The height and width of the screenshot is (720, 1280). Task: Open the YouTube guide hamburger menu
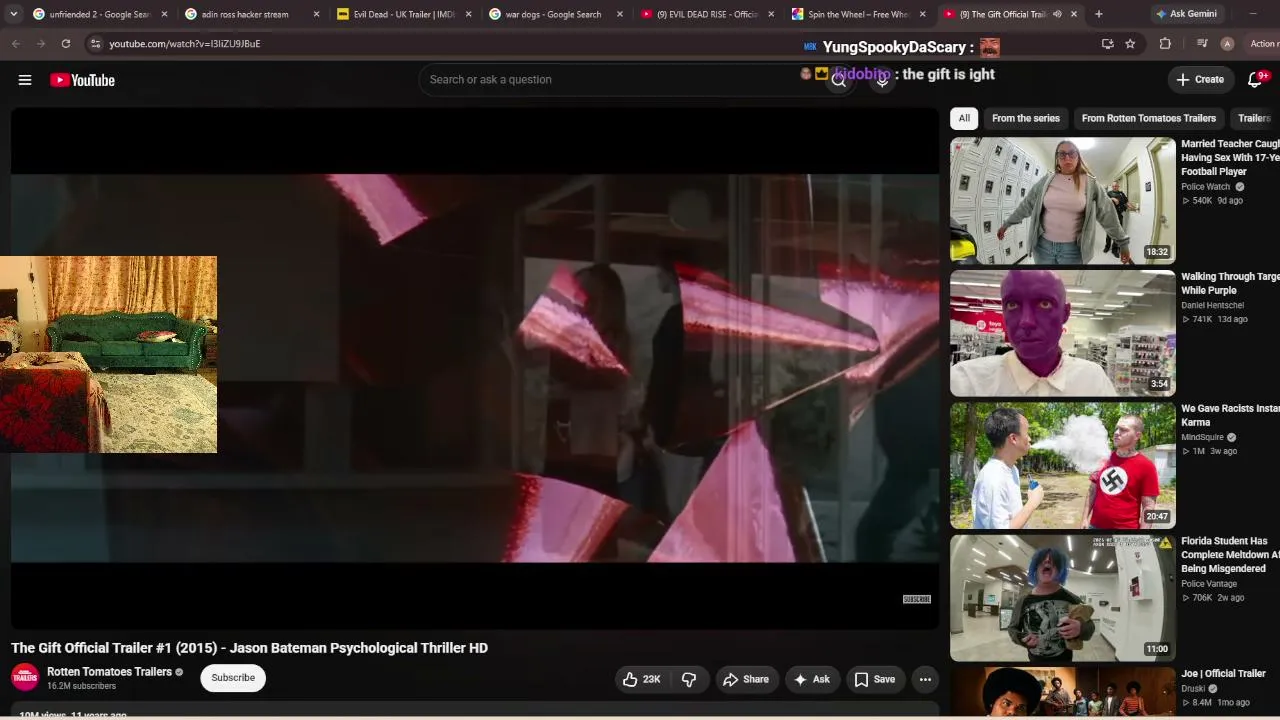pos(25,80)
